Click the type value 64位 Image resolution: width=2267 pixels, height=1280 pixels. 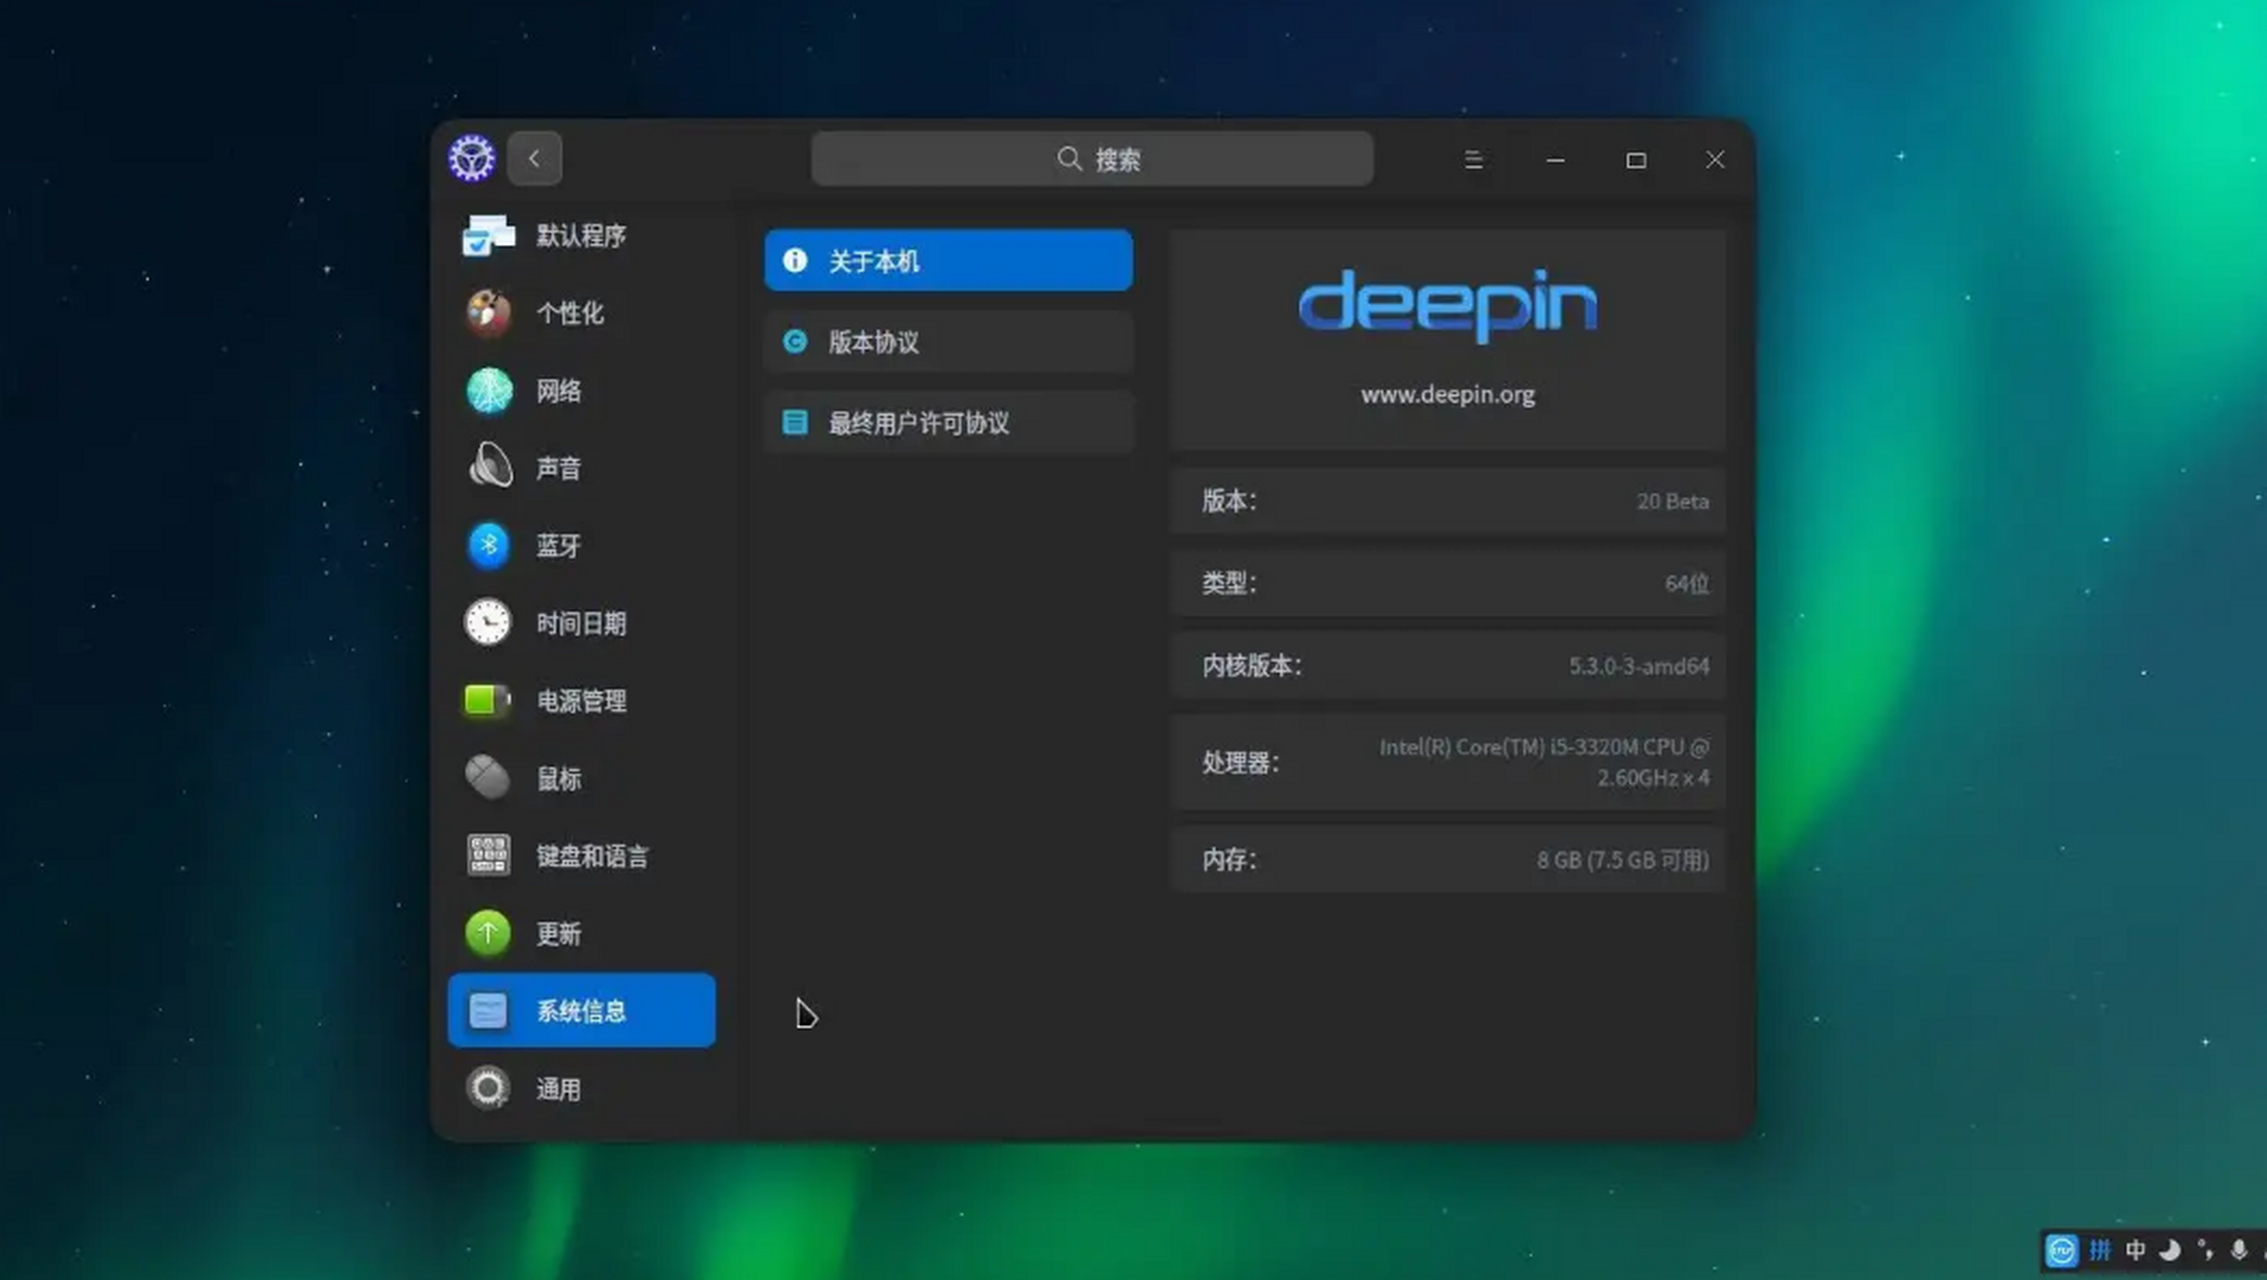tap(1687, 584)
